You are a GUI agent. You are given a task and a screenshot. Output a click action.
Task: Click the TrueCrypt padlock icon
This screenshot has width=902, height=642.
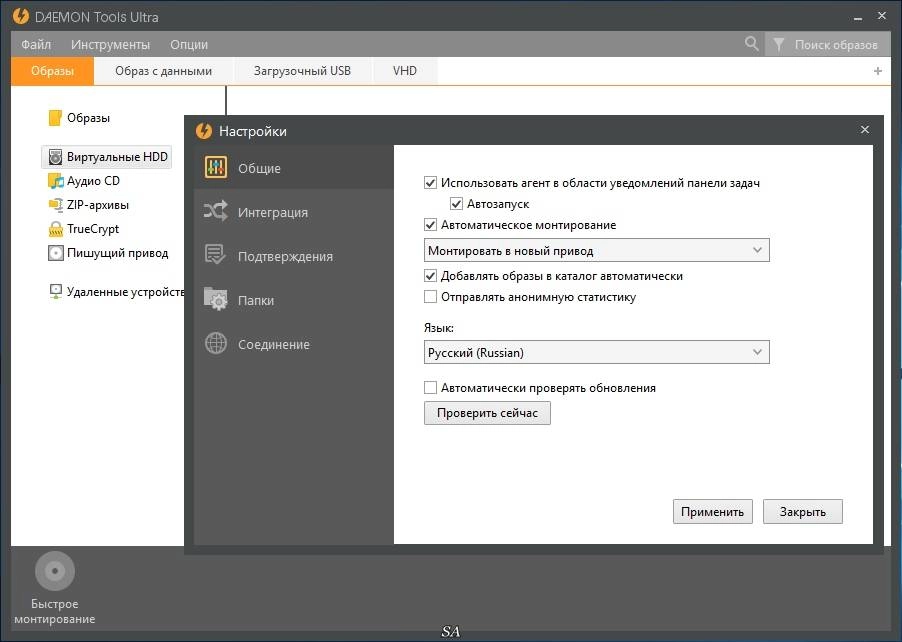pos(55,229)
